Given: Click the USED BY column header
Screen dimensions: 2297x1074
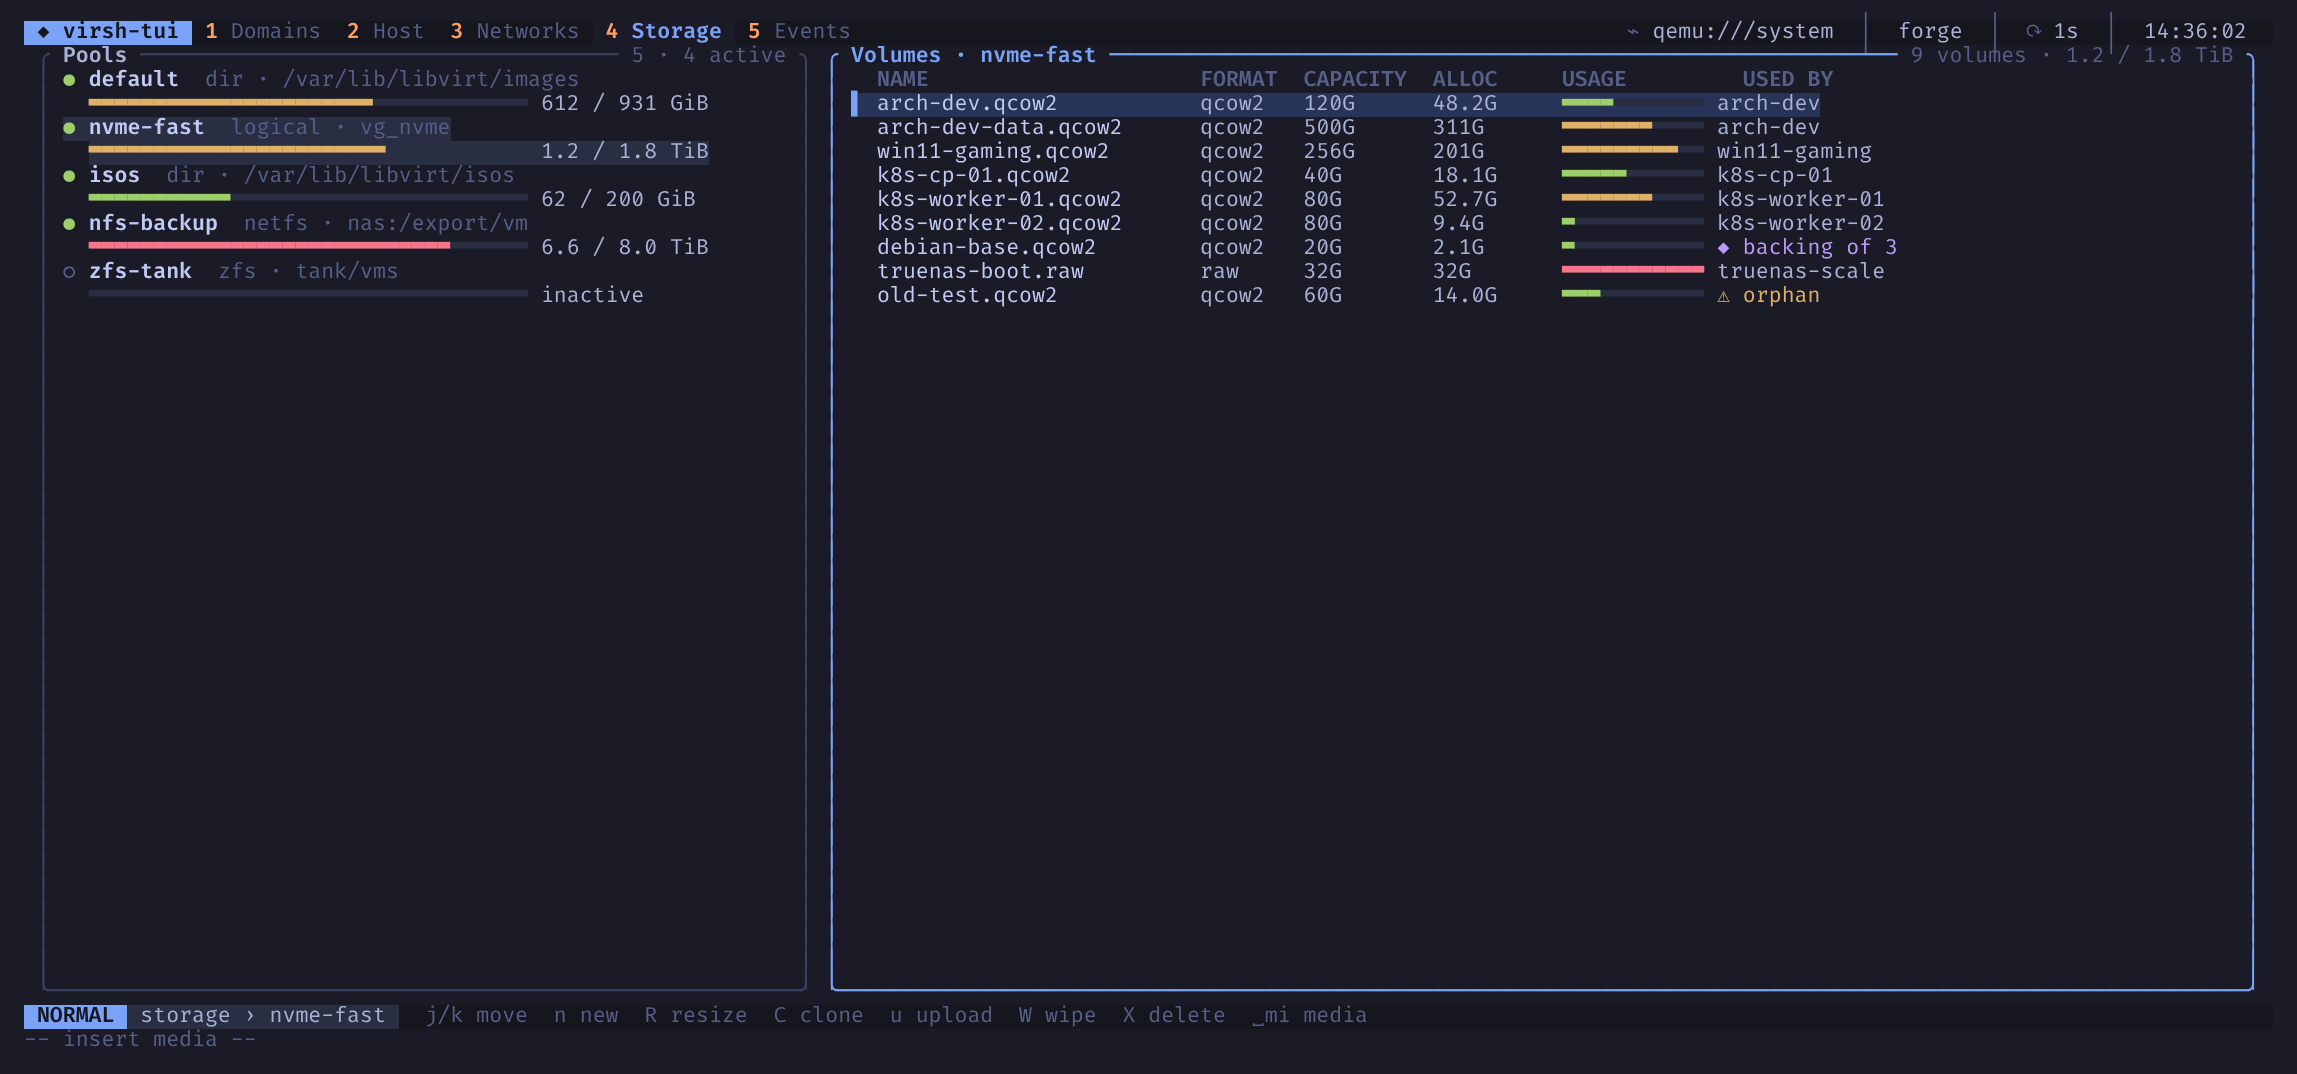Looking at the screenshot, I should (x=1787, y=80).
